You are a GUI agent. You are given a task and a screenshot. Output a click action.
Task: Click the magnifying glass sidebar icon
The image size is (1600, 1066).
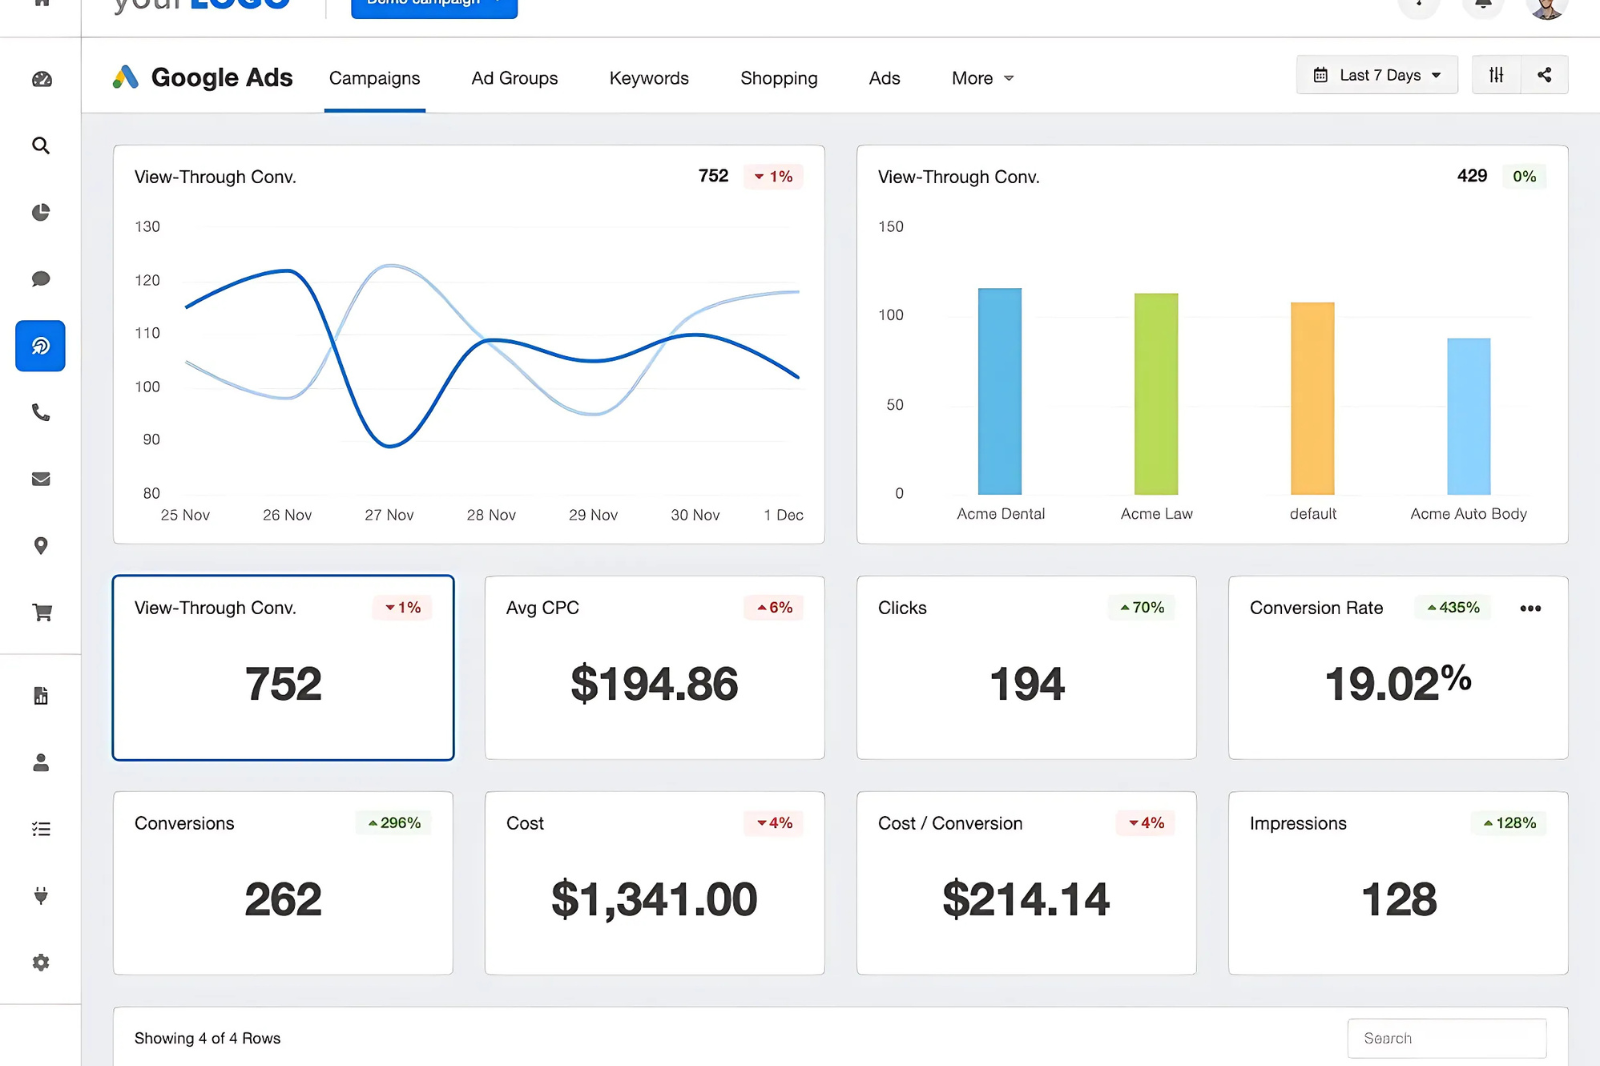point(41,146)
